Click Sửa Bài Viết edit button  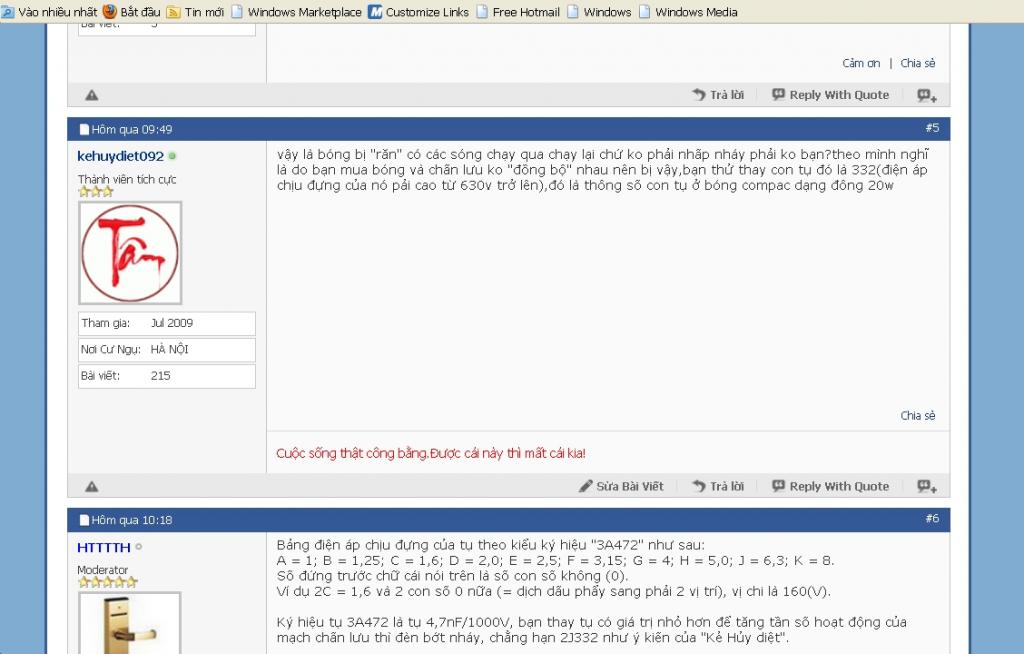coord(621,486)
